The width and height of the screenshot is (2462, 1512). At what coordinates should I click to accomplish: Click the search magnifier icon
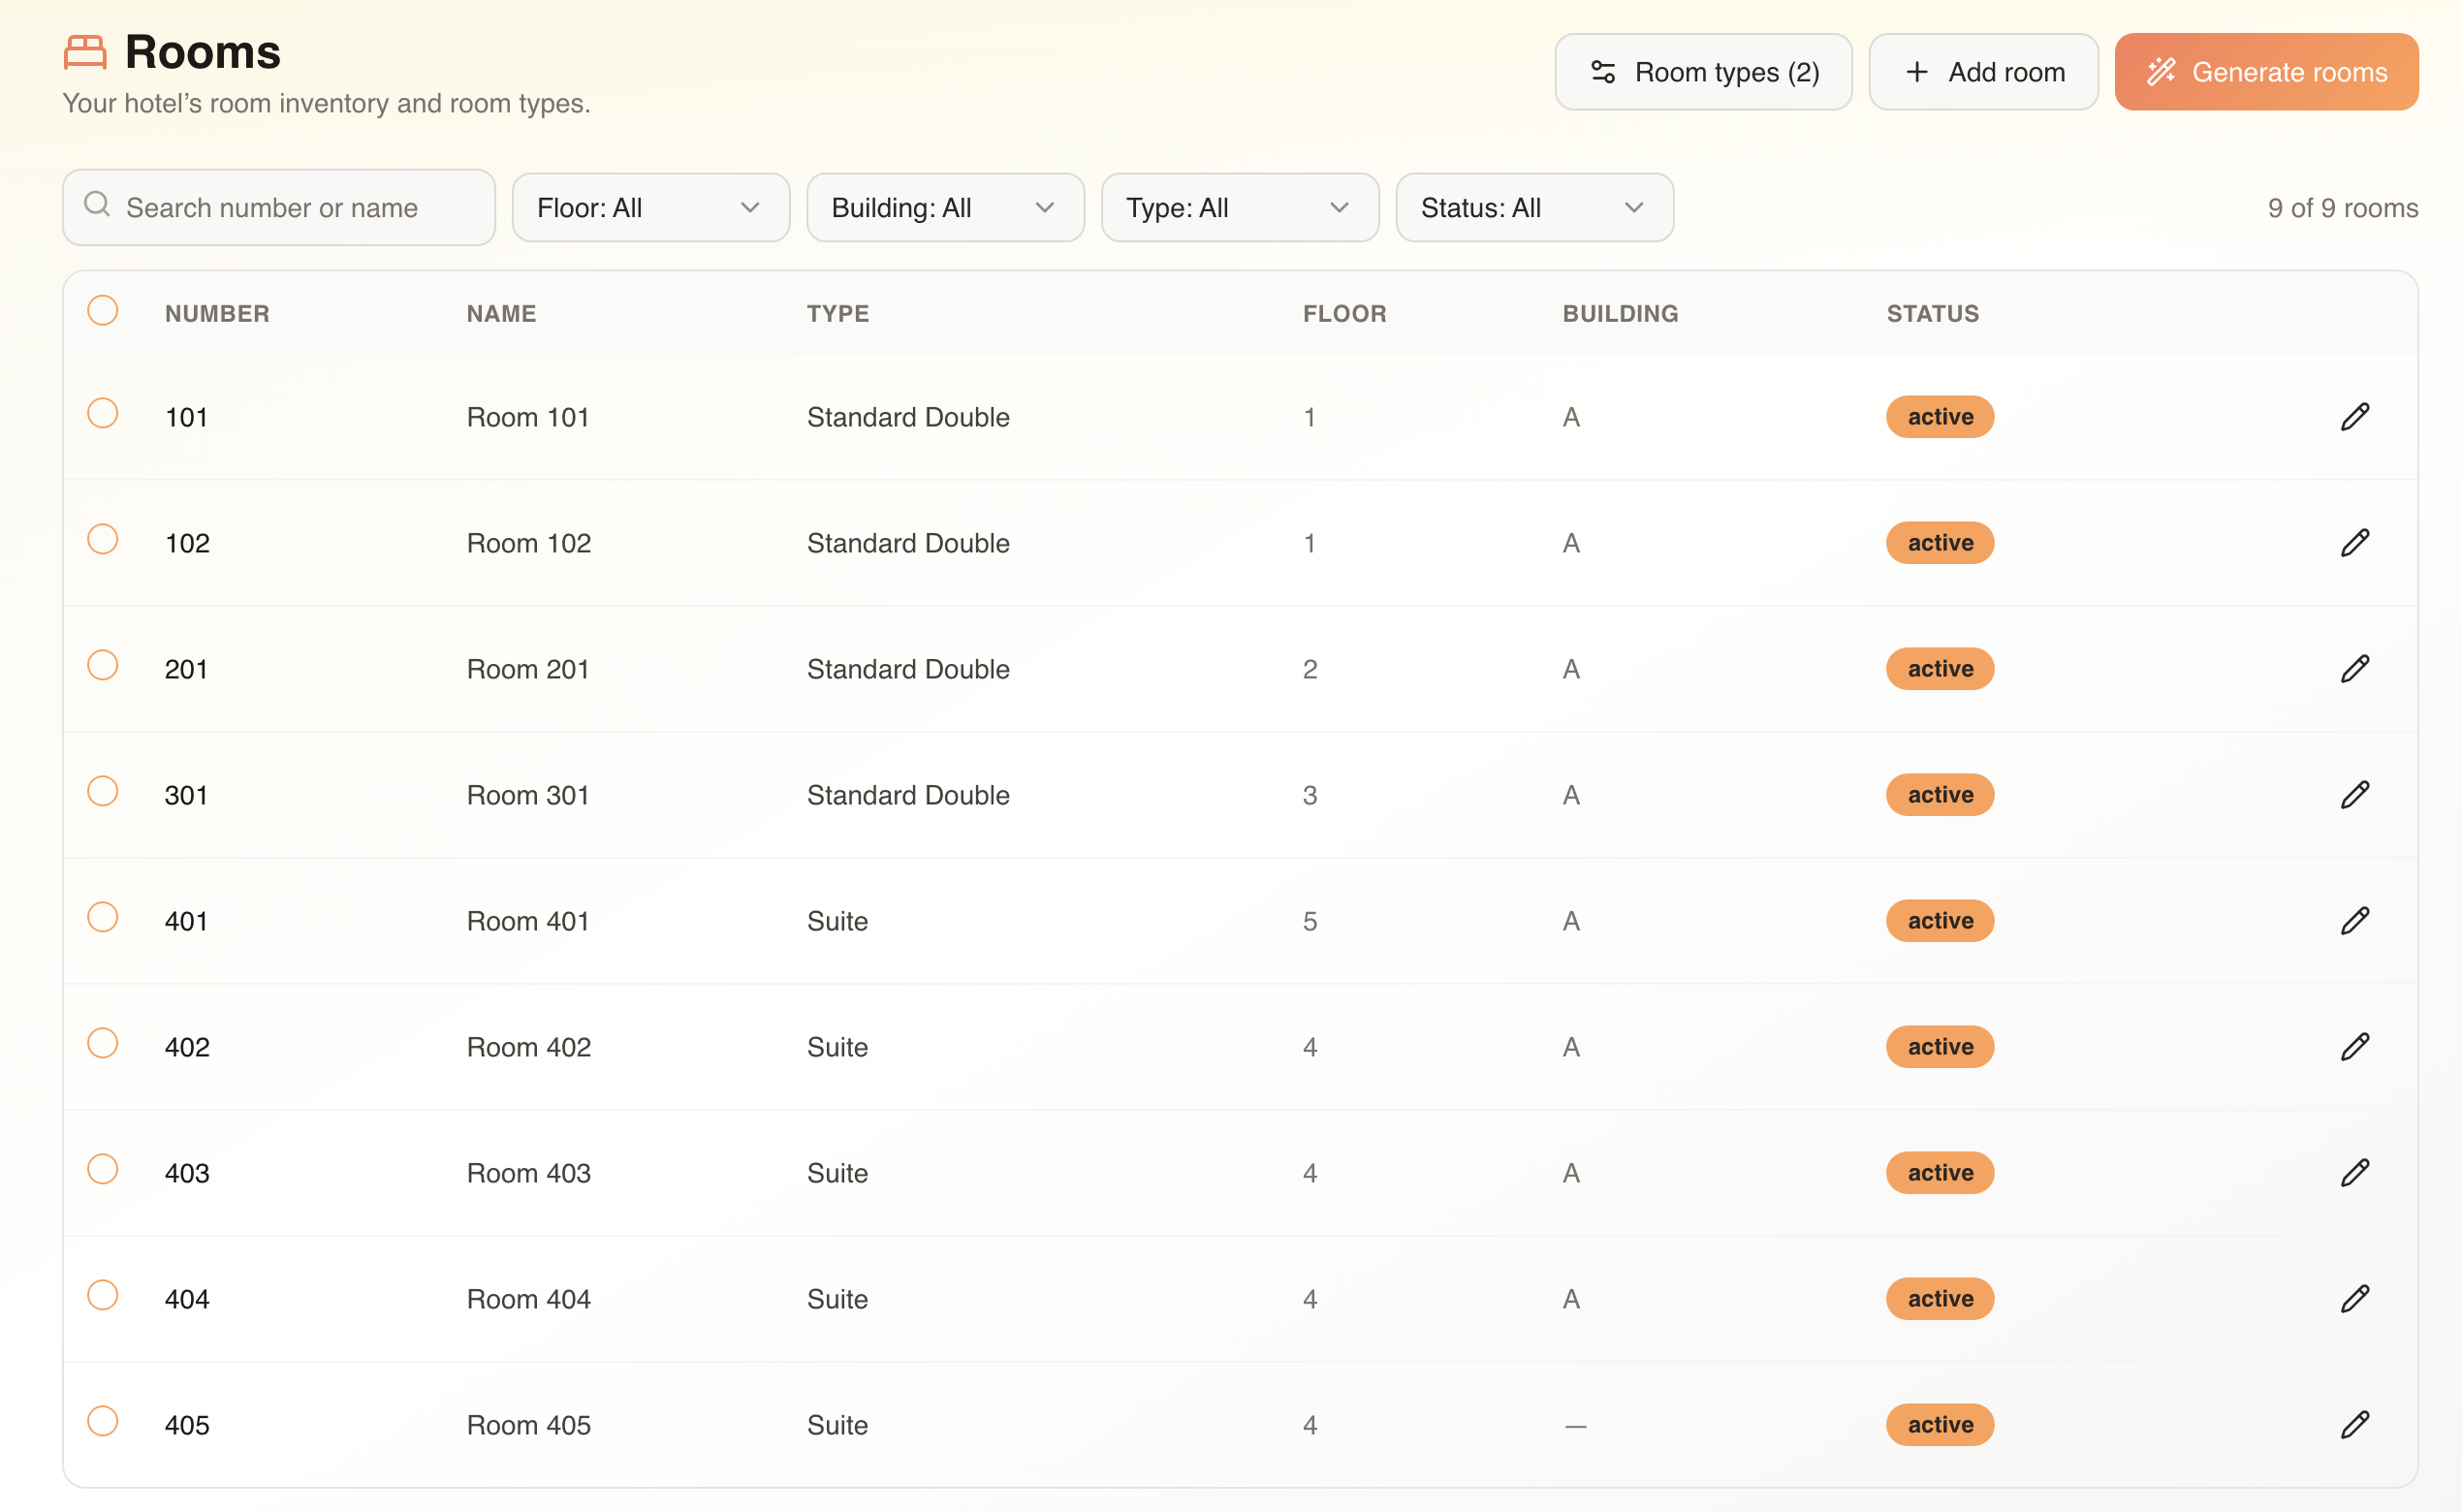coord(97,205)
